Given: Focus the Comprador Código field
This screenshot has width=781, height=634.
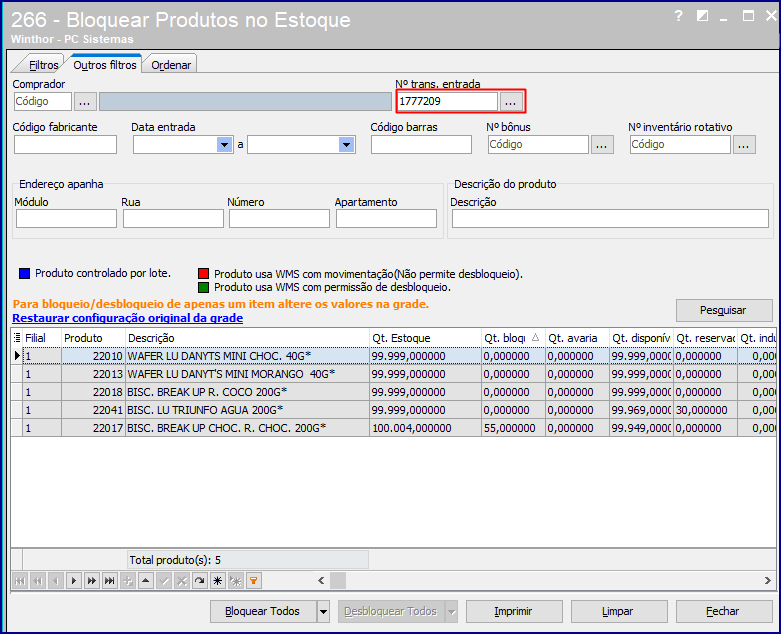Looking at the screenshot, I should click(43, 102).
